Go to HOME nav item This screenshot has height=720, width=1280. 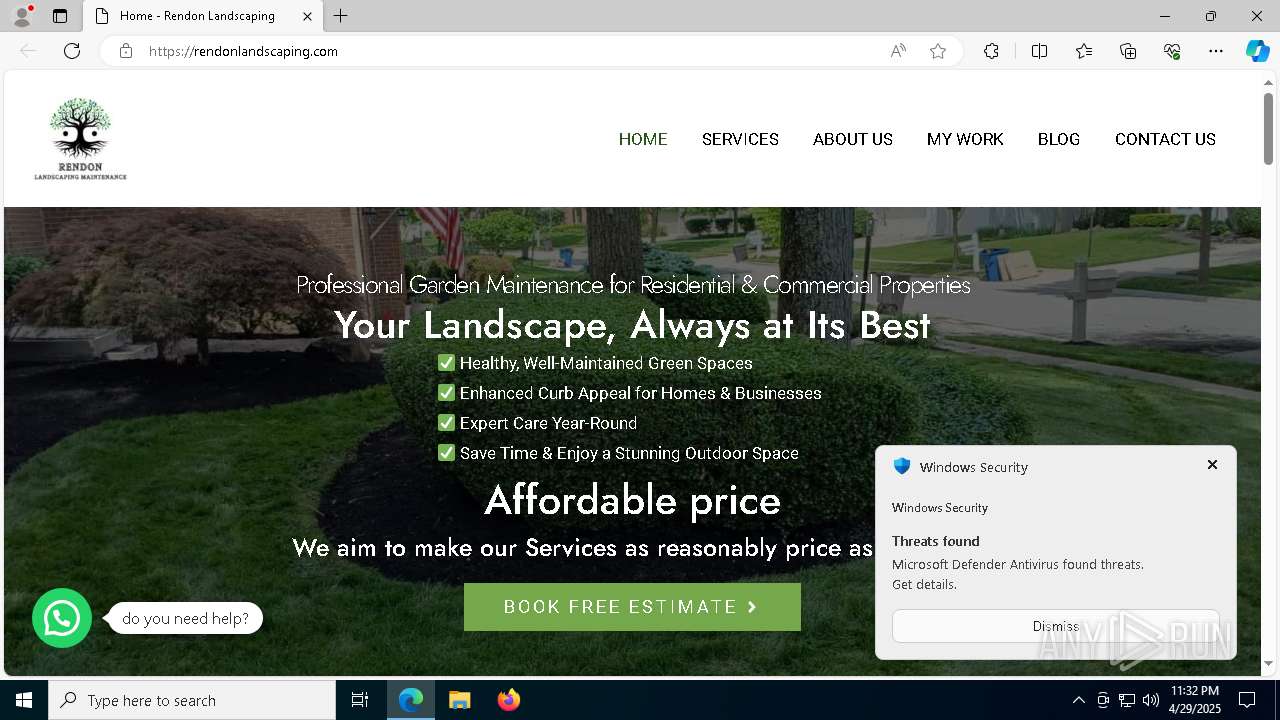643,139
